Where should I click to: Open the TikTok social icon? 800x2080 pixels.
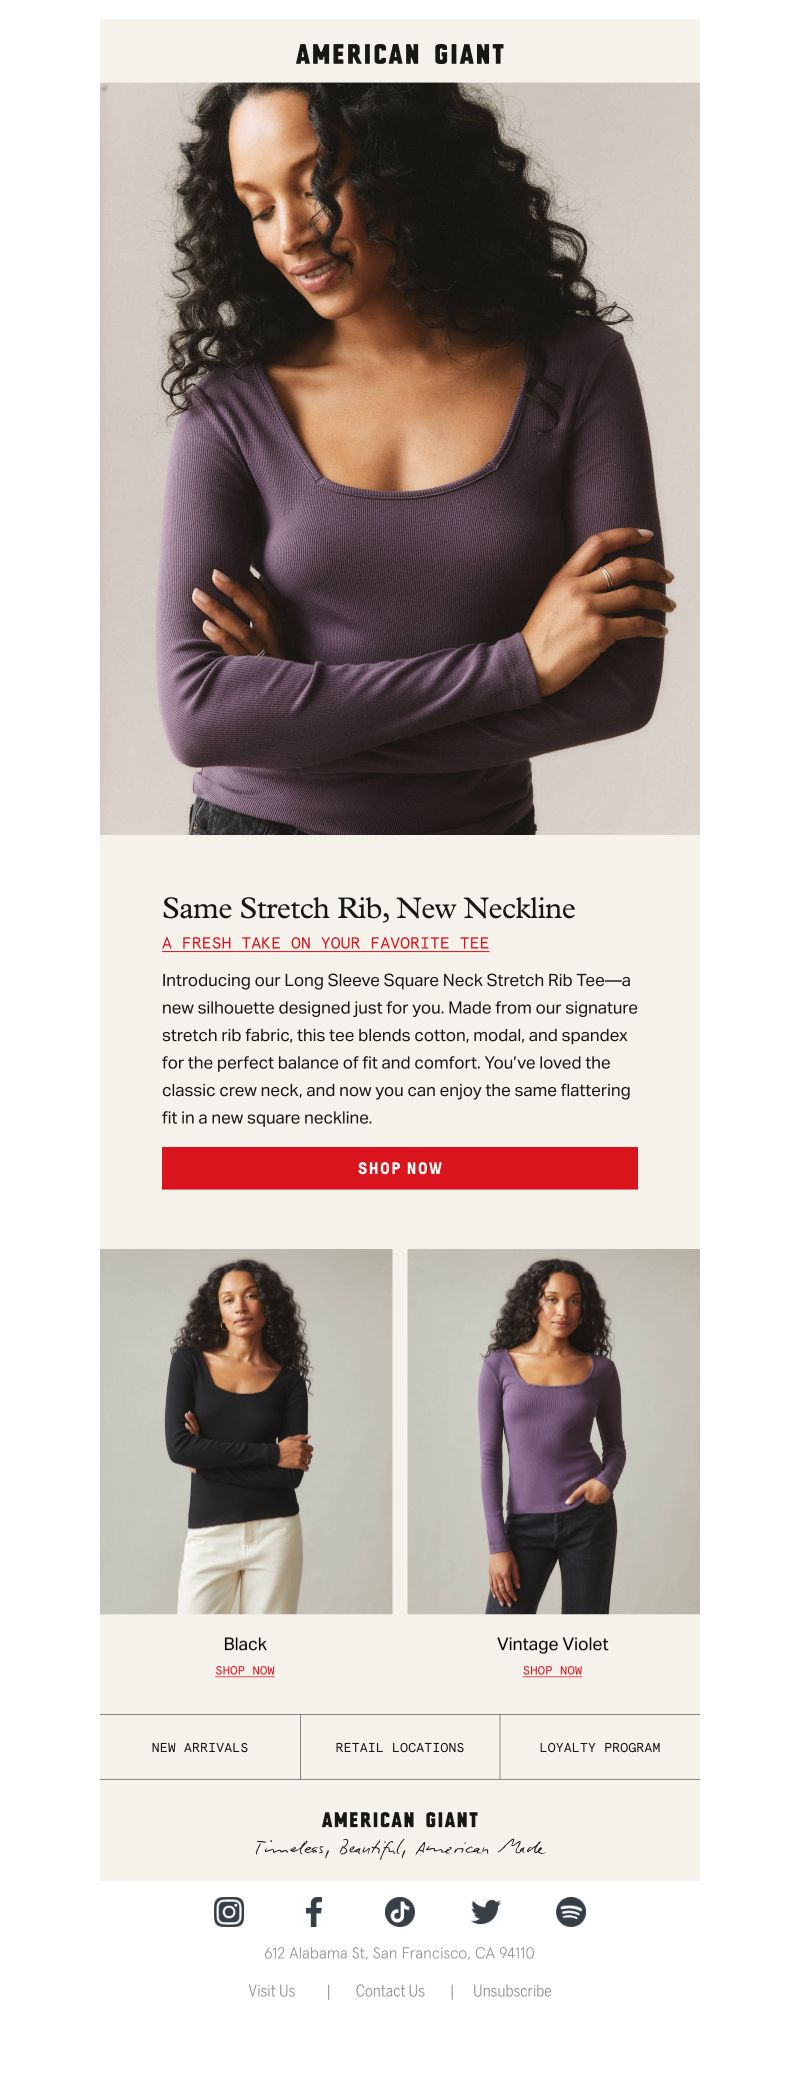(x=400, y=1911)
